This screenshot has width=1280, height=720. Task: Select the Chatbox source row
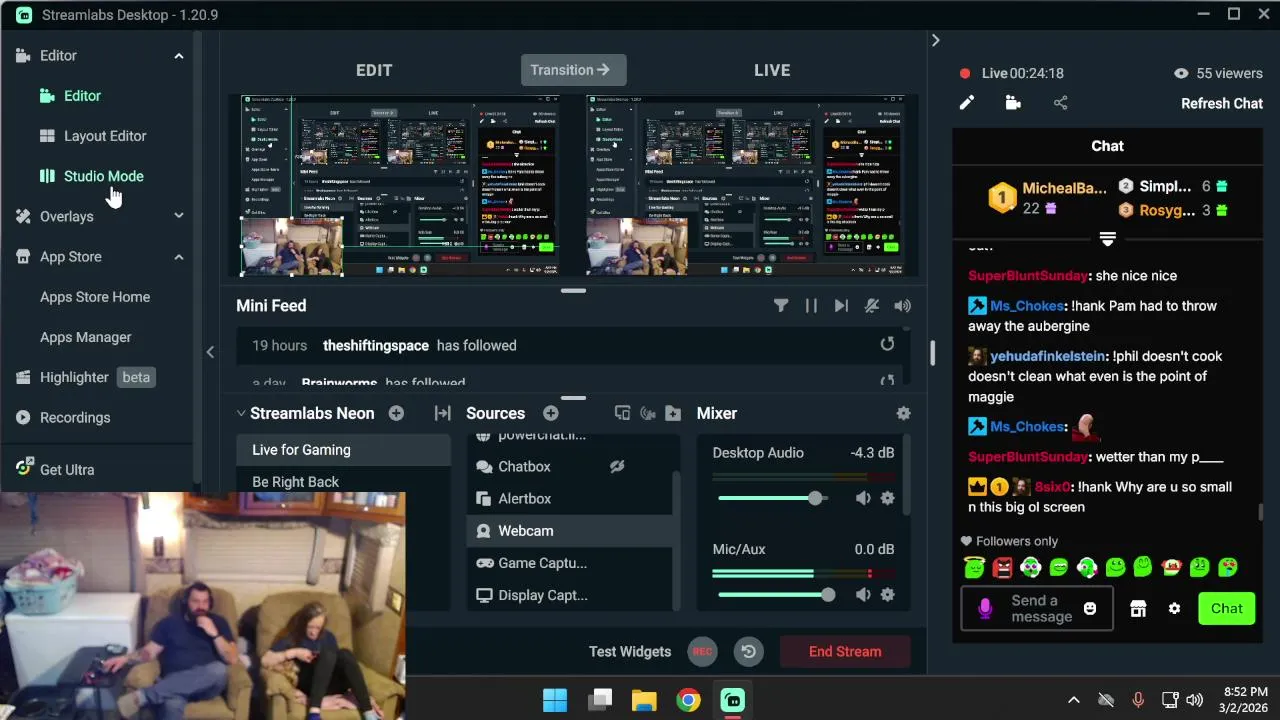point(570,467)
